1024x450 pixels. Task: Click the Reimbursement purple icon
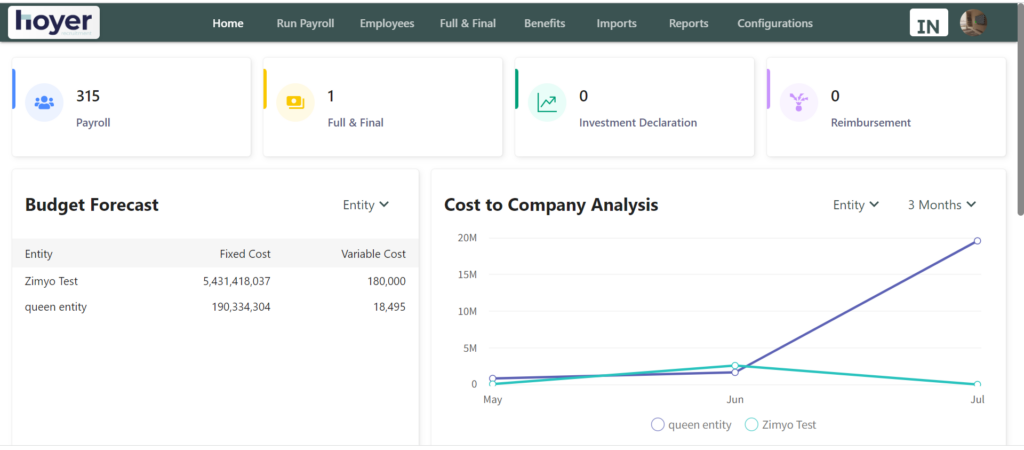[798, 102]
